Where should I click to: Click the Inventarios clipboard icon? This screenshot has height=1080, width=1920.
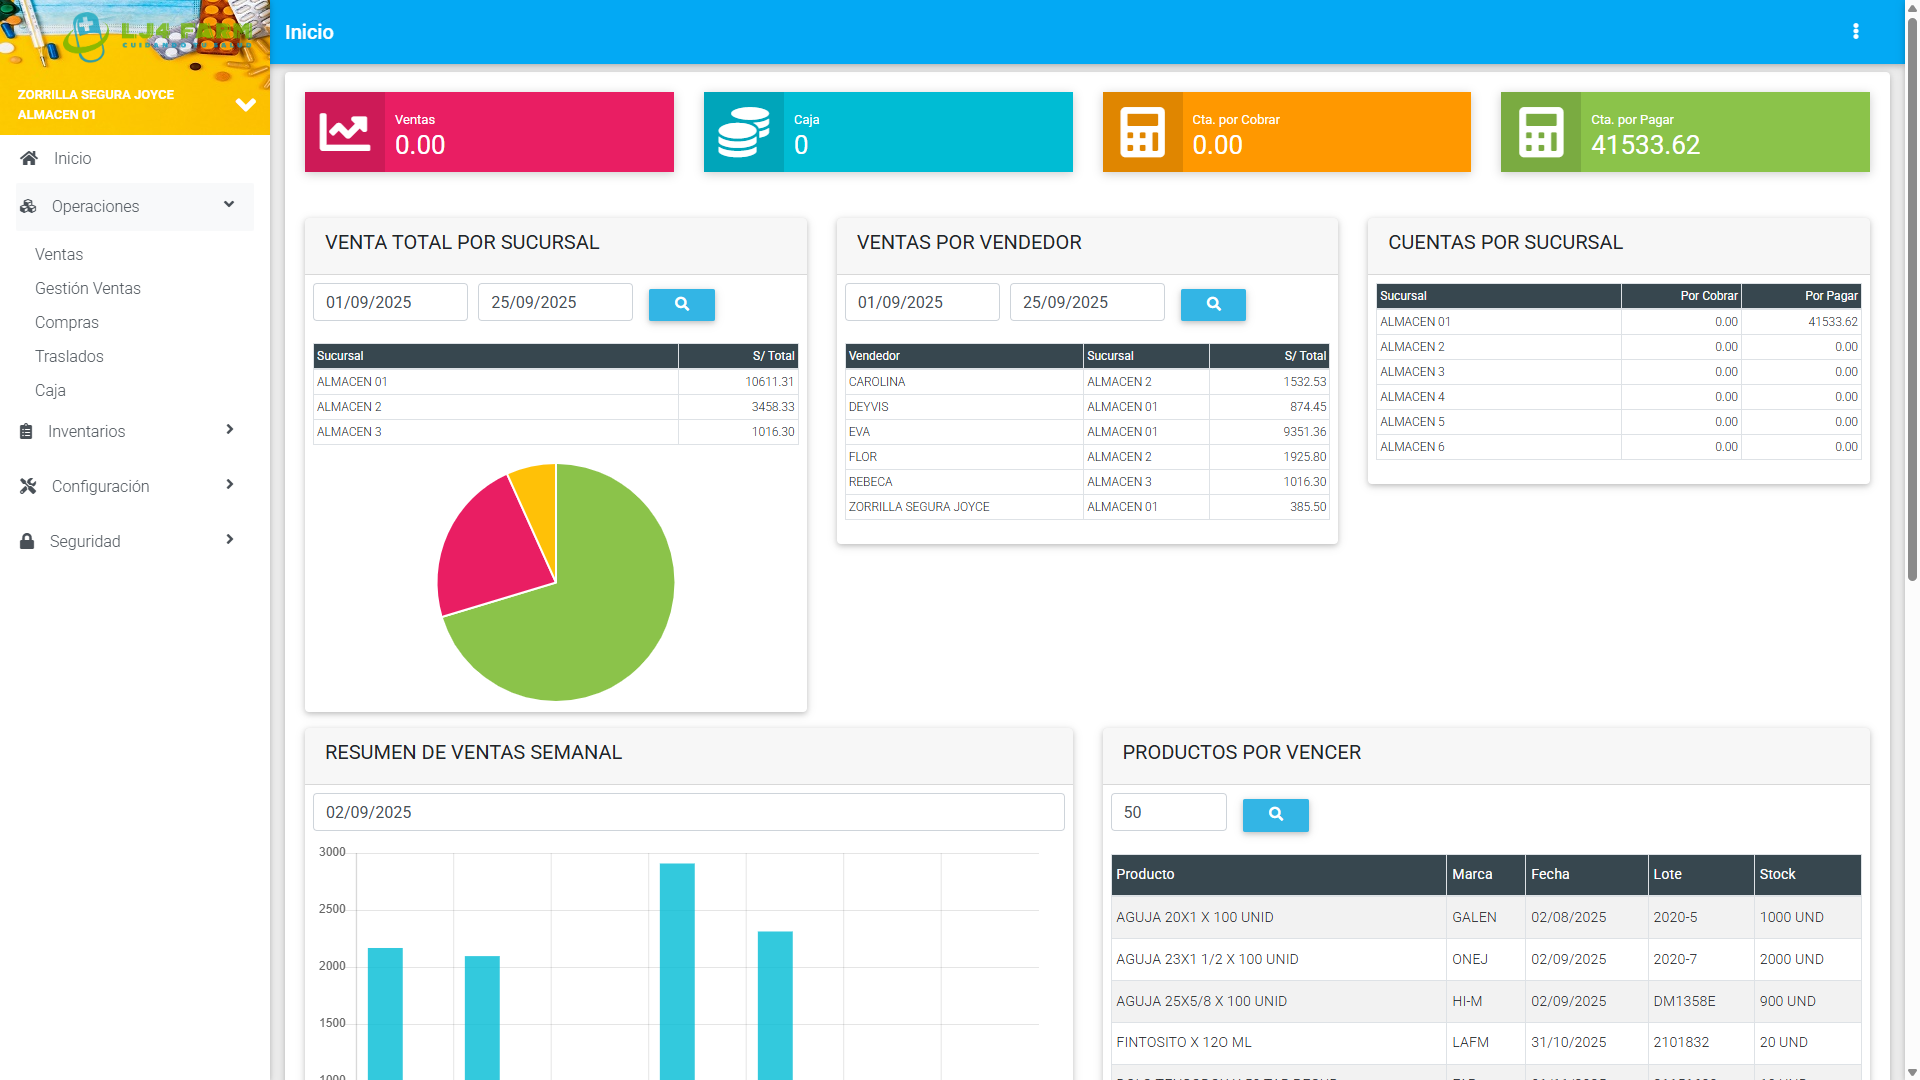tap(26, 431)
